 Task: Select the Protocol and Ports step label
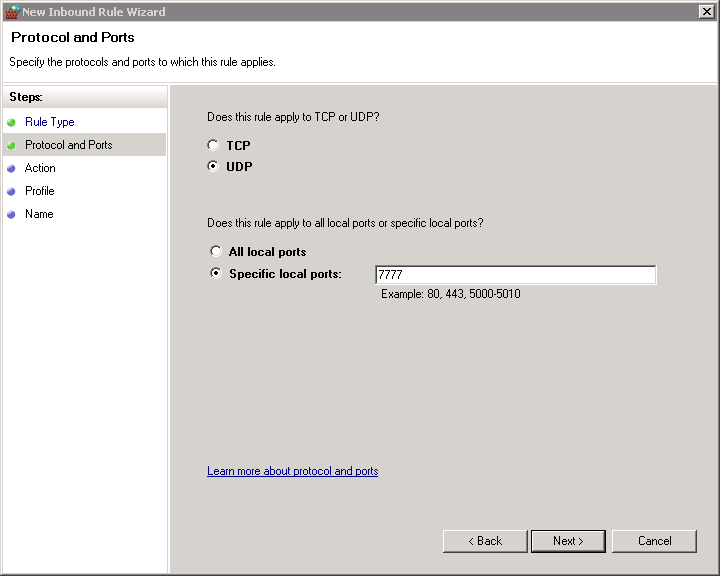69,145
